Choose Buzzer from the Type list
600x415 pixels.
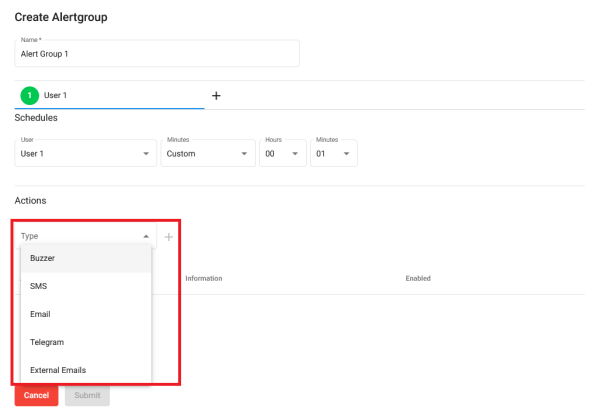(x=86, y=258)
